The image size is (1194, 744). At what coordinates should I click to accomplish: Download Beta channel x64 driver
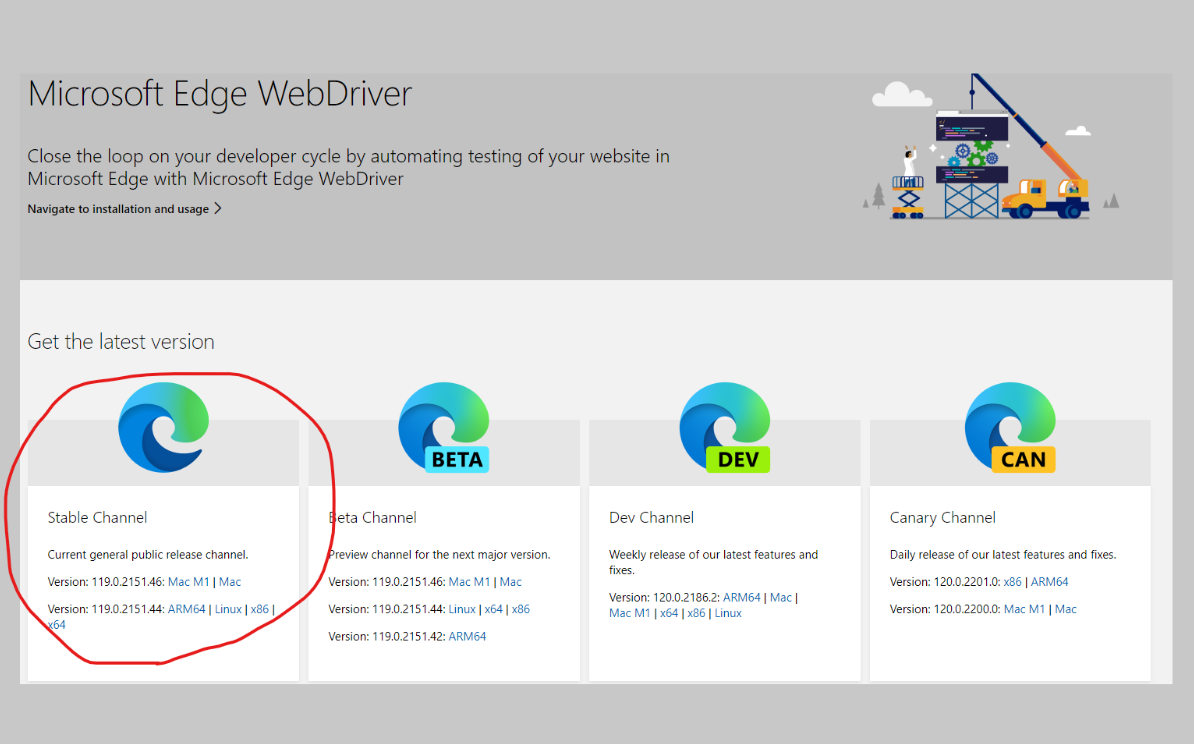[493, 609]
